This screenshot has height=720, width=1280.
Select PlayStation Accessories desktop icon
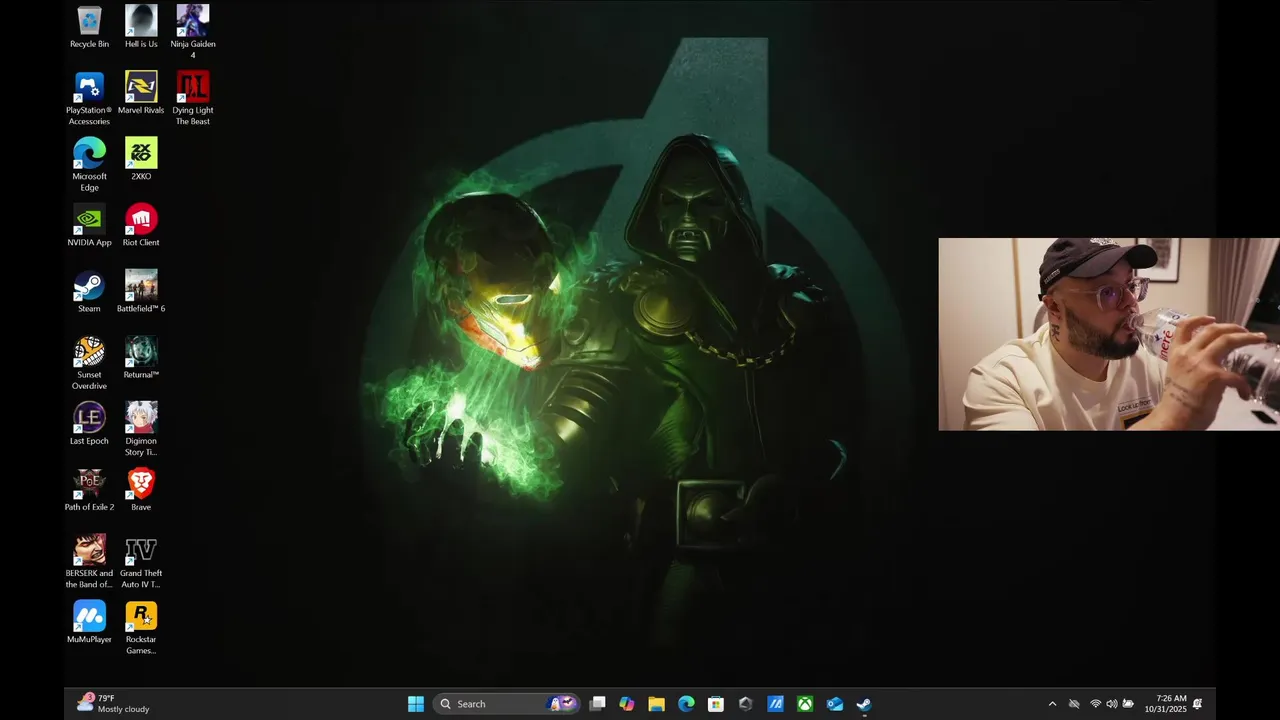(89, 99)
